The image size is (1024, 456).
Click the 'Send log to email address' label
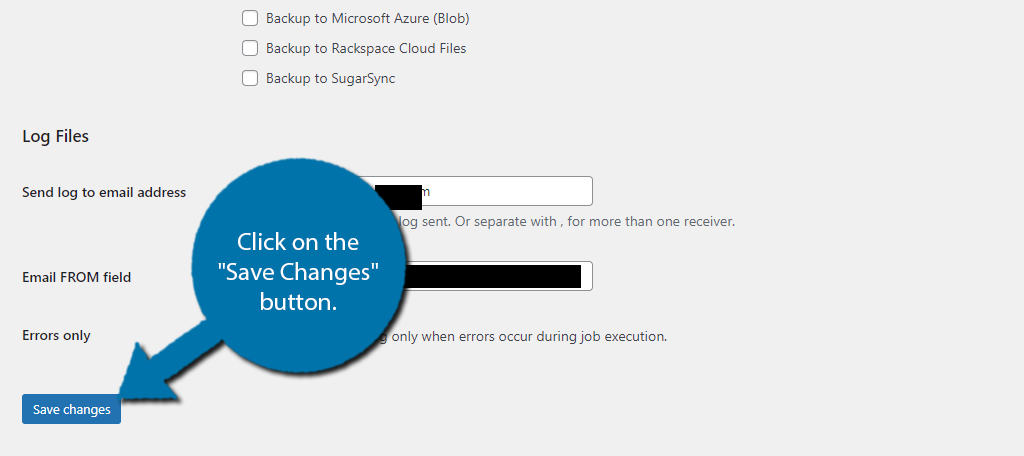(104, 192)
